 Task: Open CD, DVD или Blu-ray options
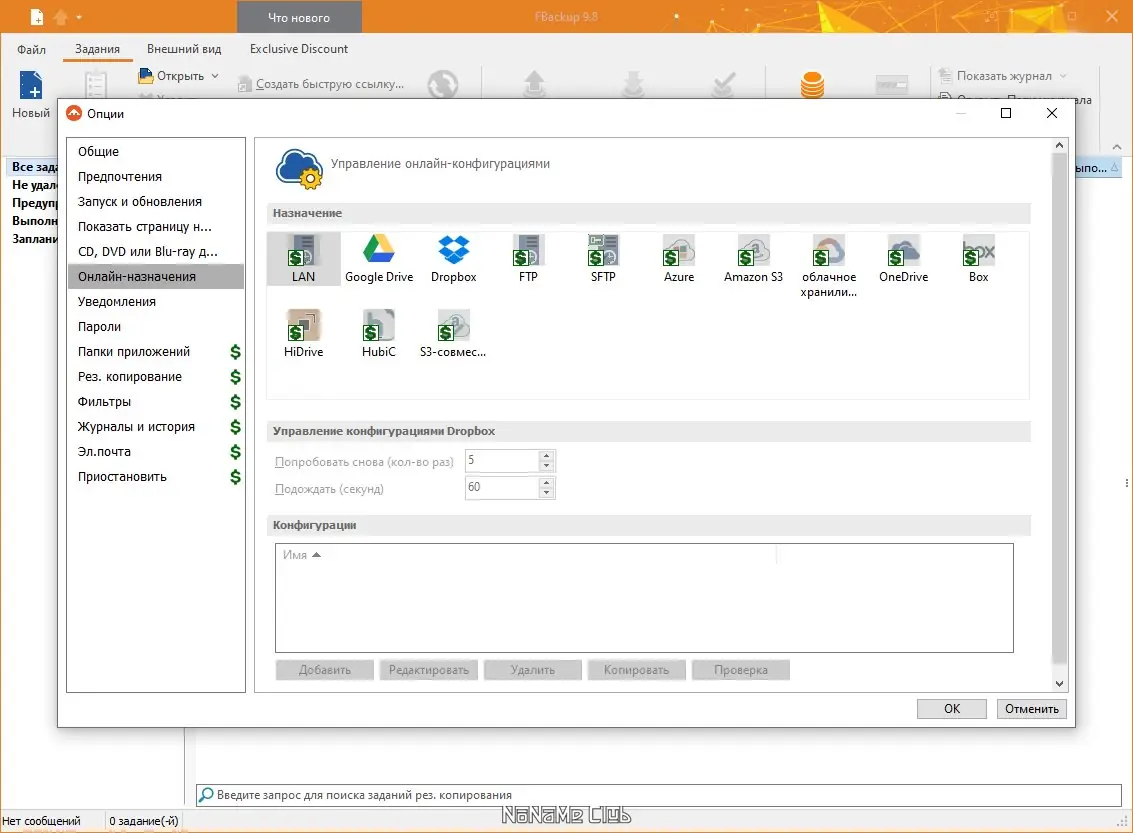(x=155, y=251)
